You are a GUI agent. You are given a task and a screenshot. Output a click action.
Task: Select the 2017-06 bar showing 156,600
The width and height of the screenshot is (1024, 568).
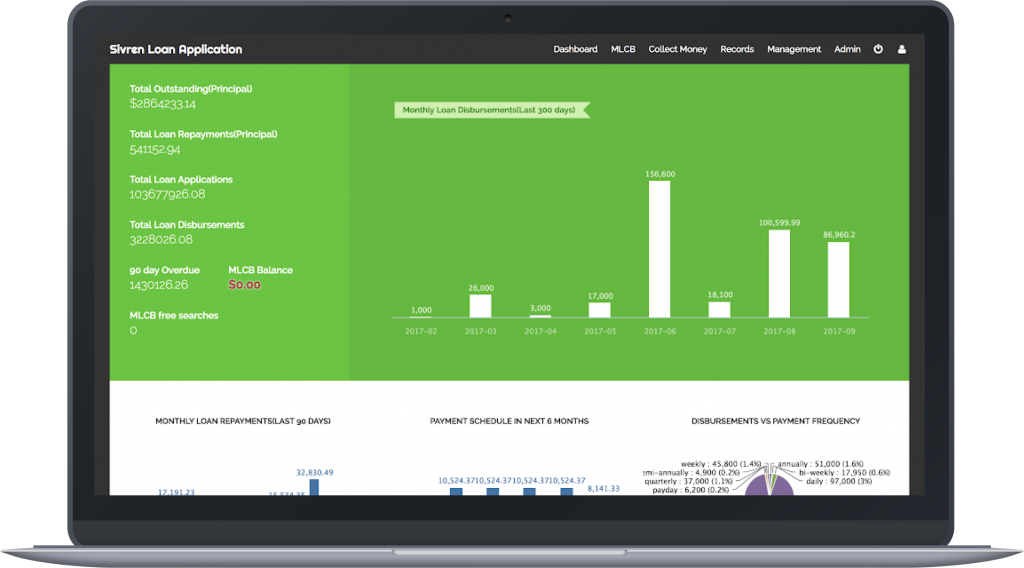pos(659,249)
